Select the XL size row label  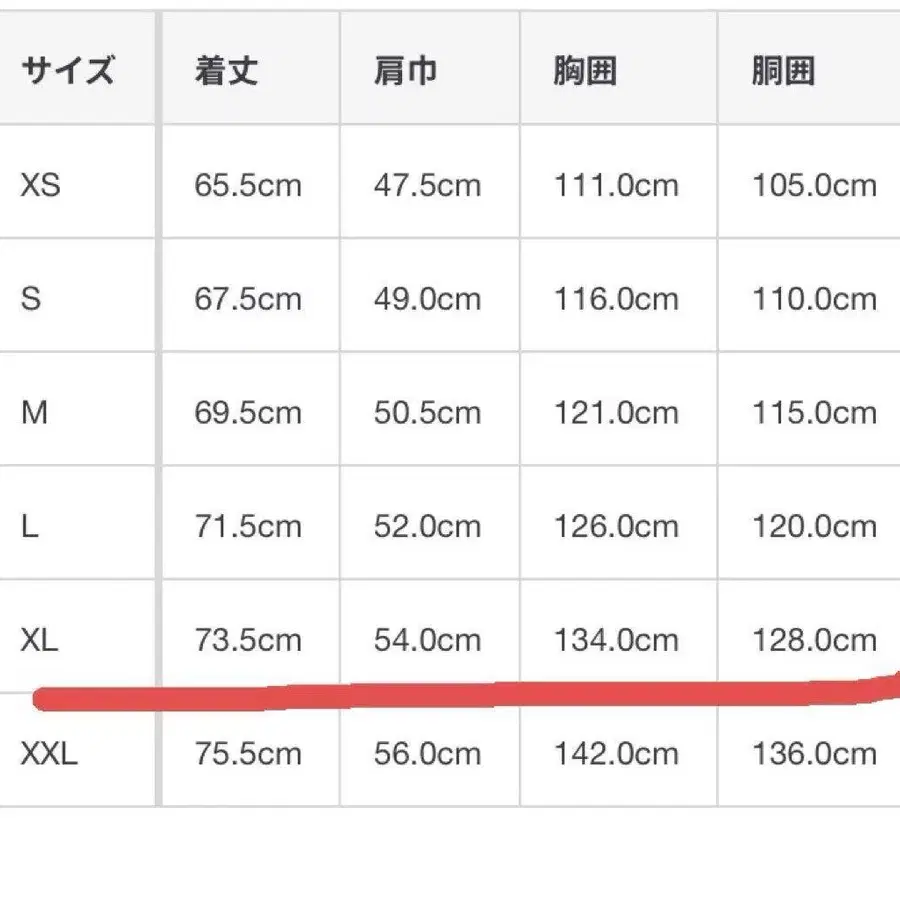pos(39,640)
